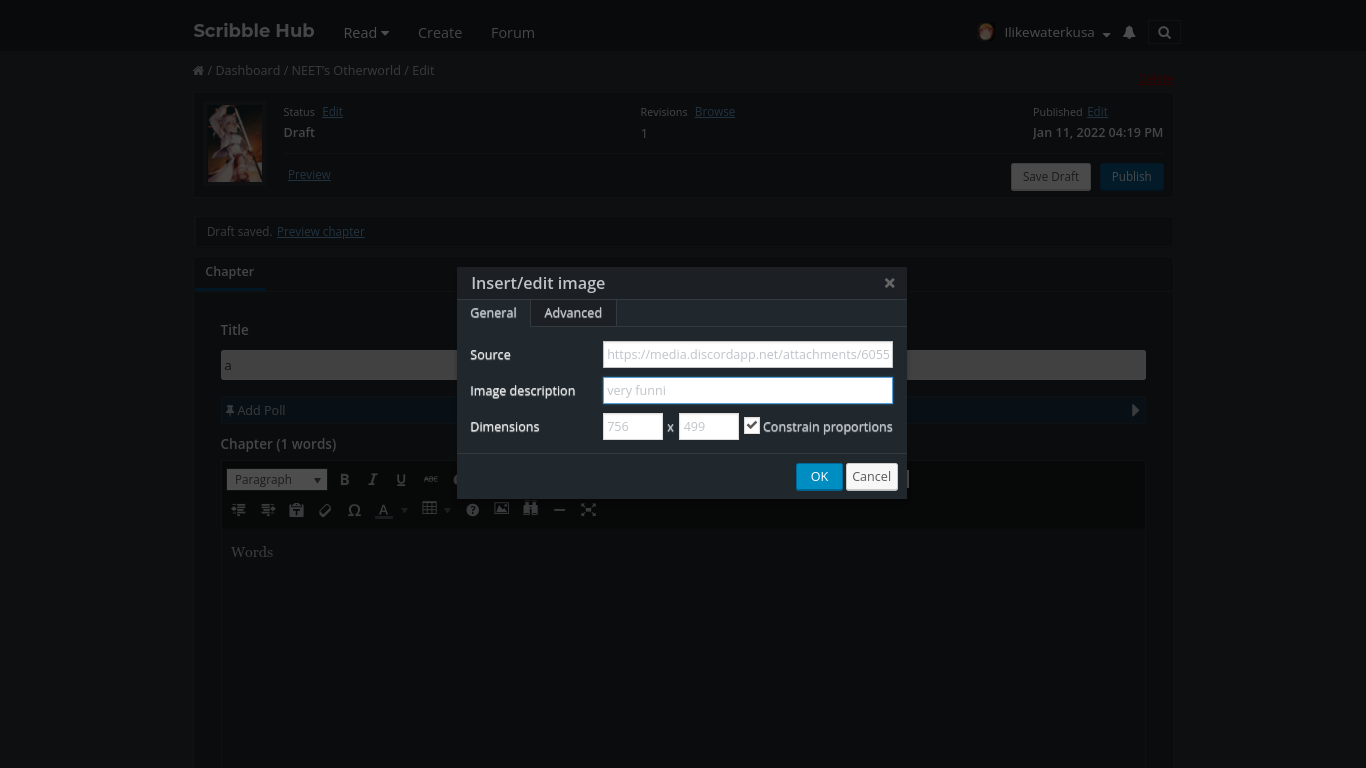The image size is (1366, 768).
Task: Toggle italic formatting in the editor
Action: pyautogui.click(x=372, y=479)
